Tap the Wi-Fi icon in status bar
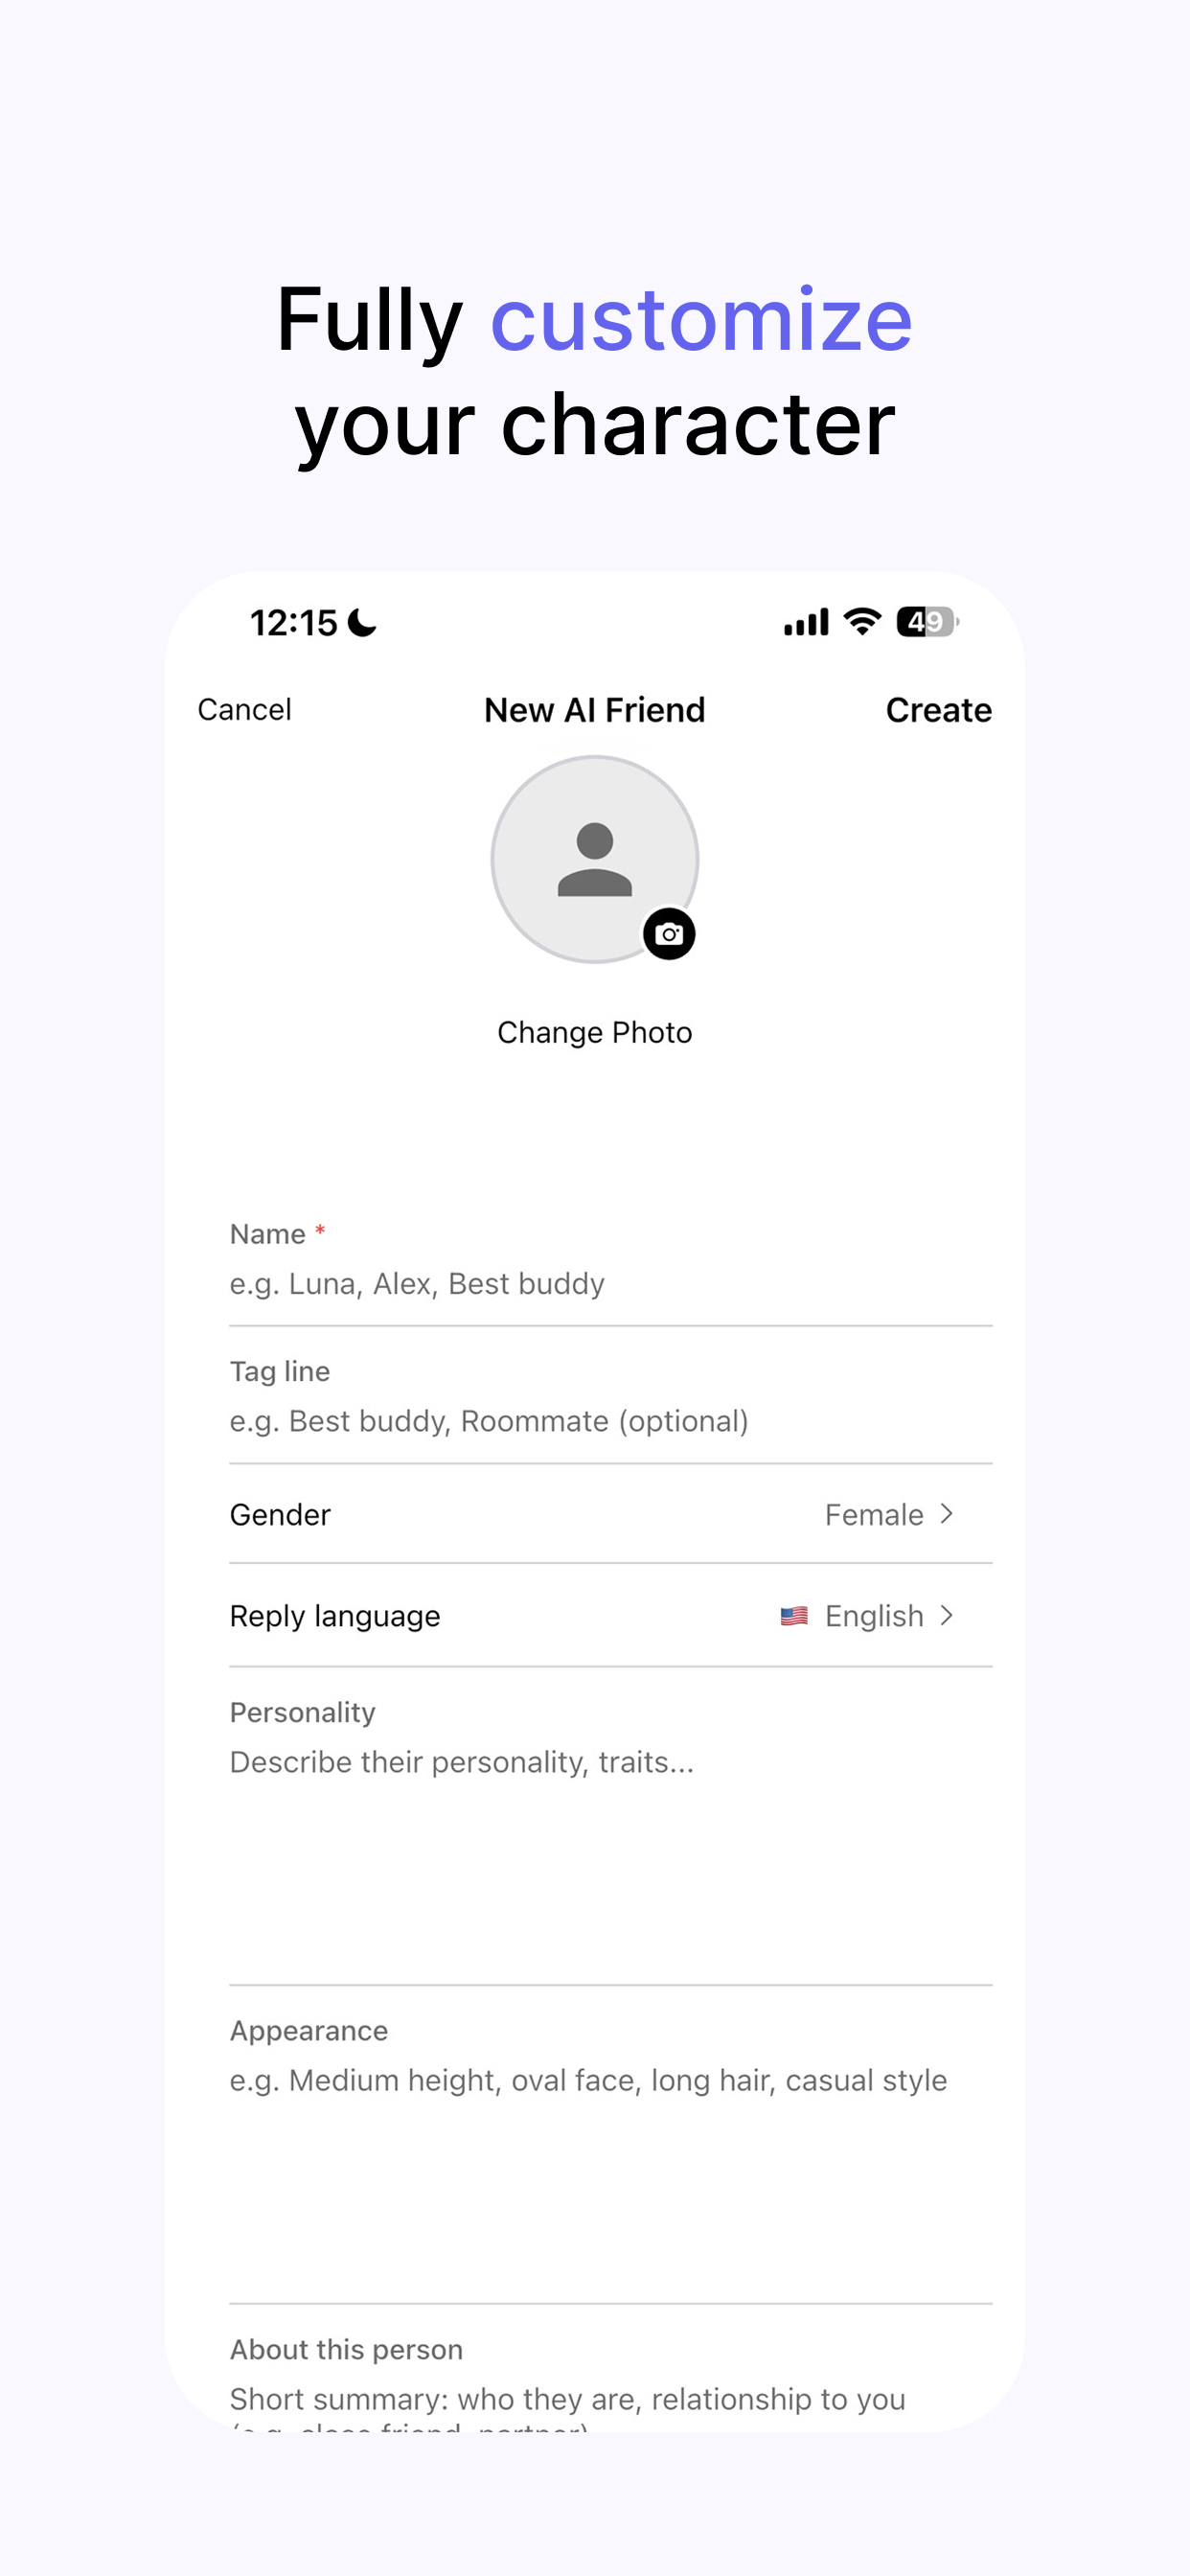The width and height of the screenshot is (1190, 2576). point(860,621)
